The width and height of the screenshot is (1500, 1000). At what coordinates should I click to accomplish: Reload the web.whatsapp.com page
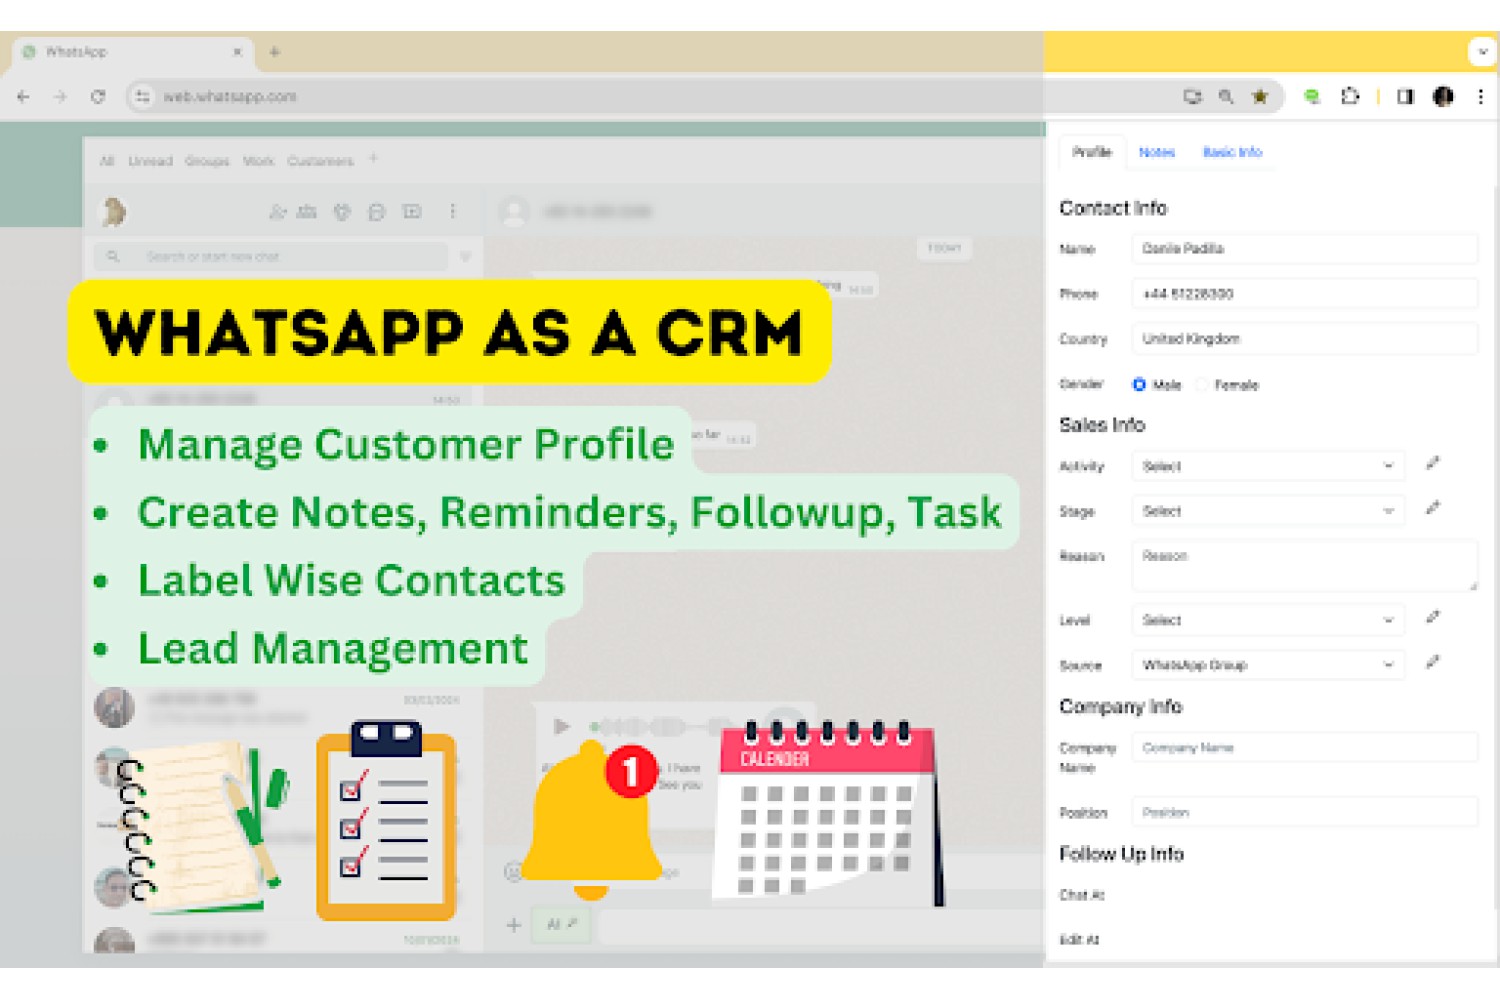[97, 97]
